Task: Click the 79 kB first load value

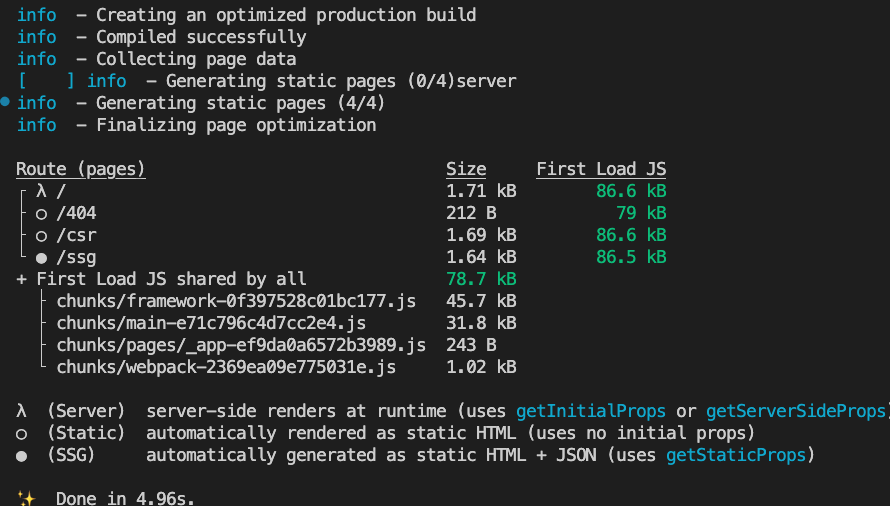Action: (x=641, y=214)
